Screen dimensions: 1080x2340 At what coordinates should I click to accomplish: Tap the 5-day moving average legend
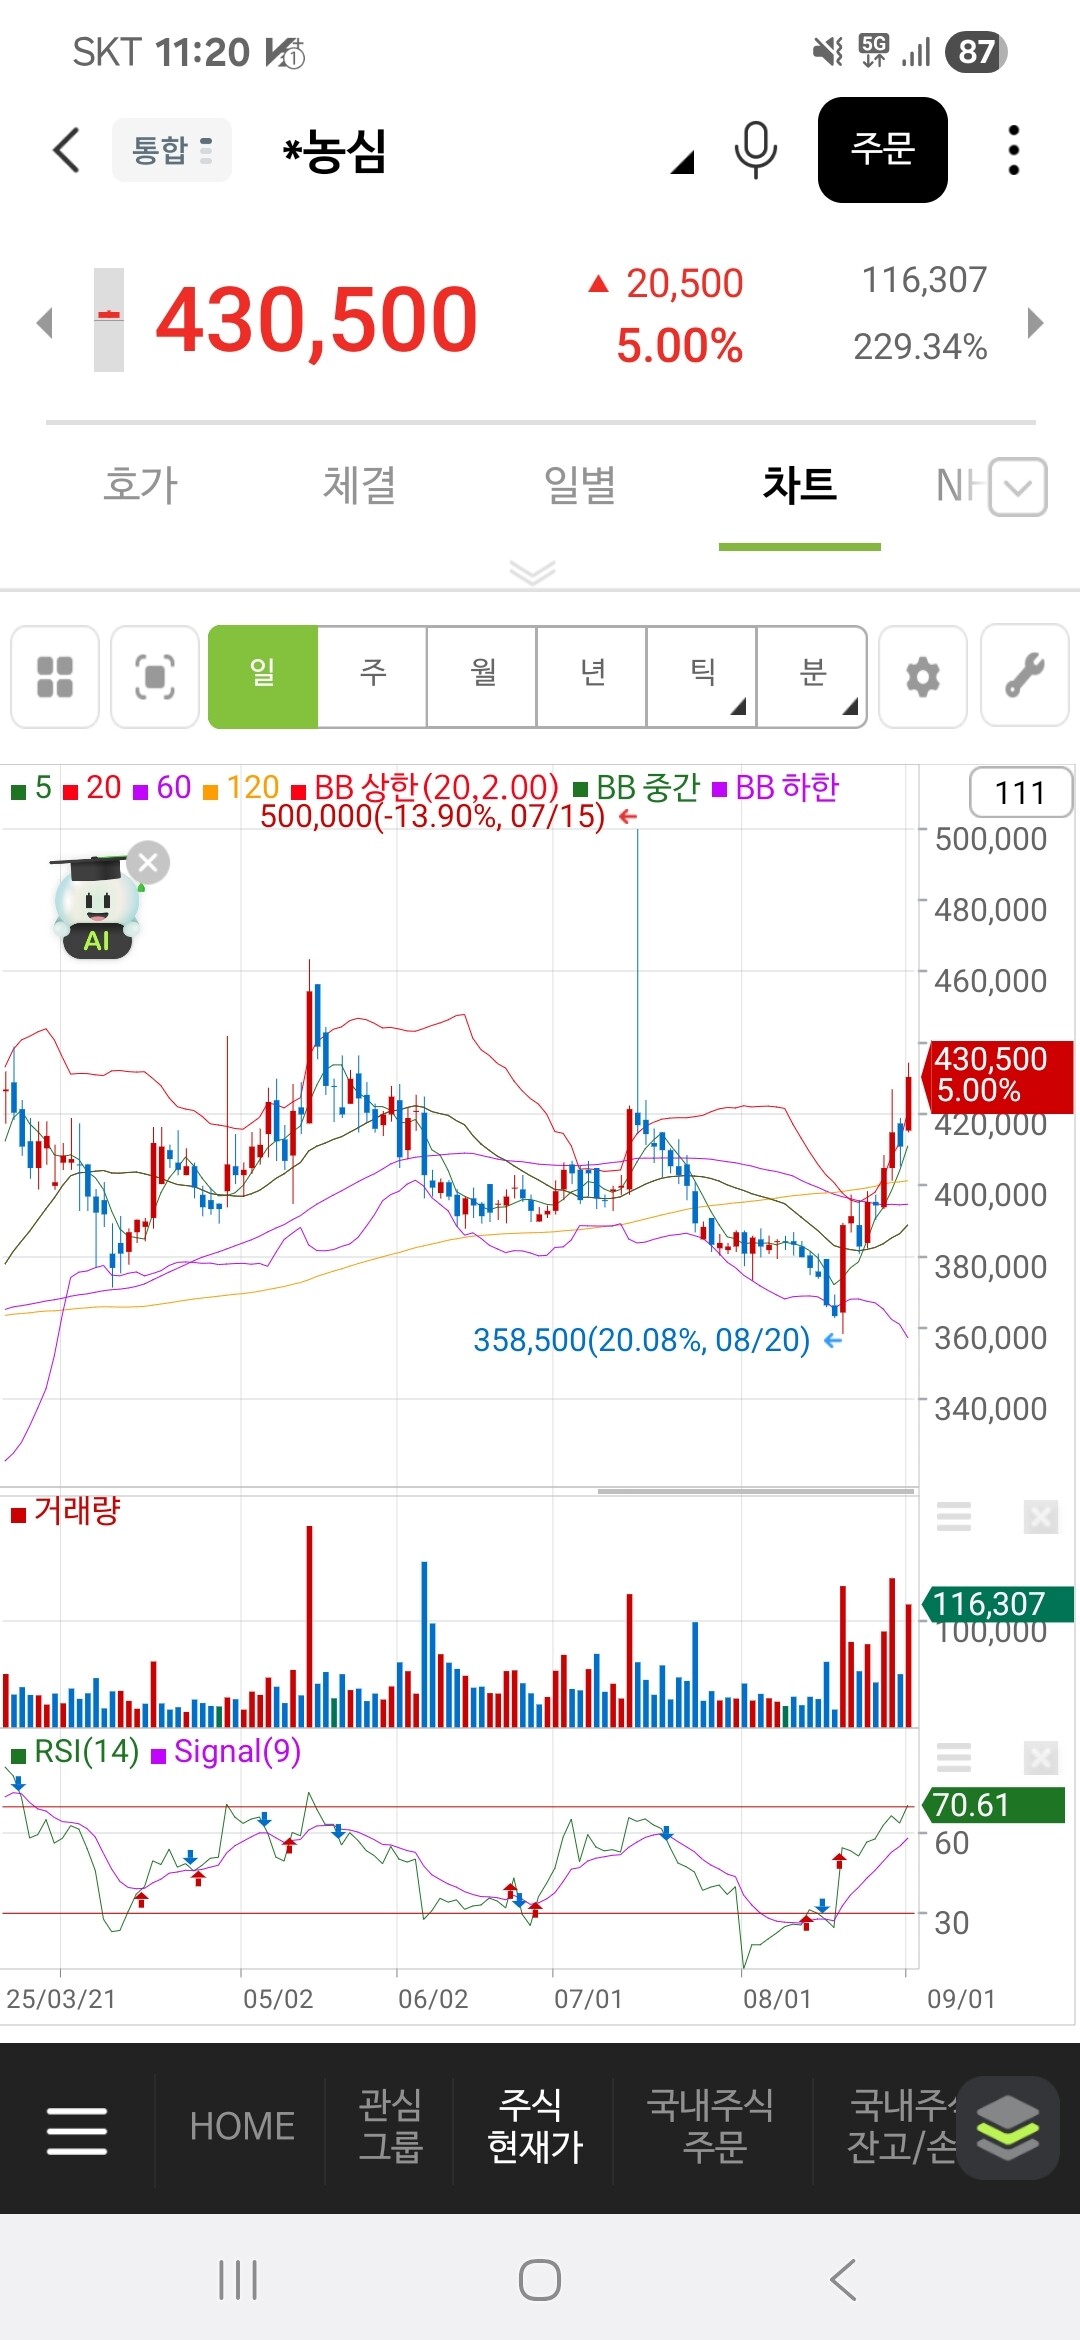point(31,788)
